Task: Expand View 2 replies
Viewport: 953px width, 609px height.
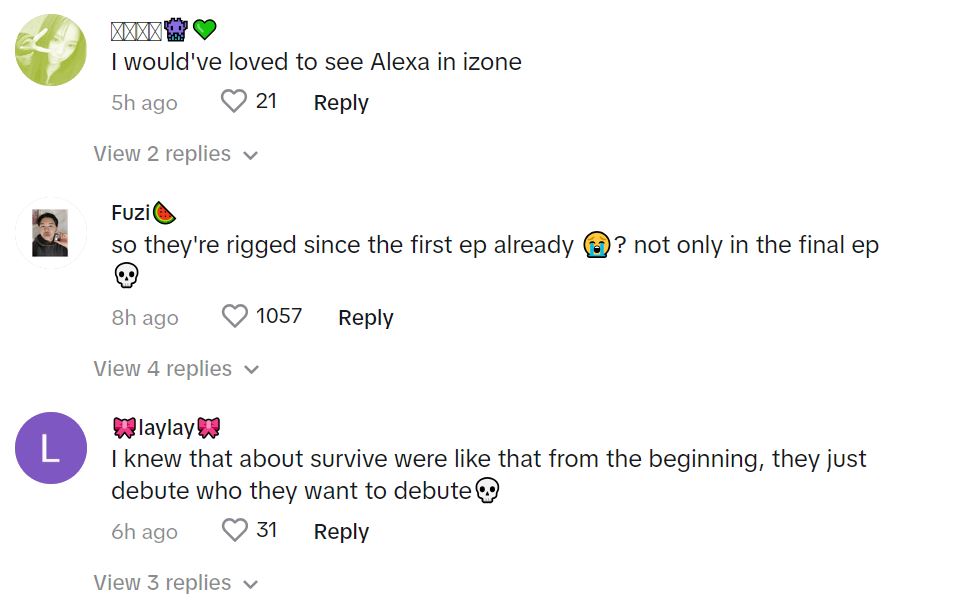Action: 175,154
